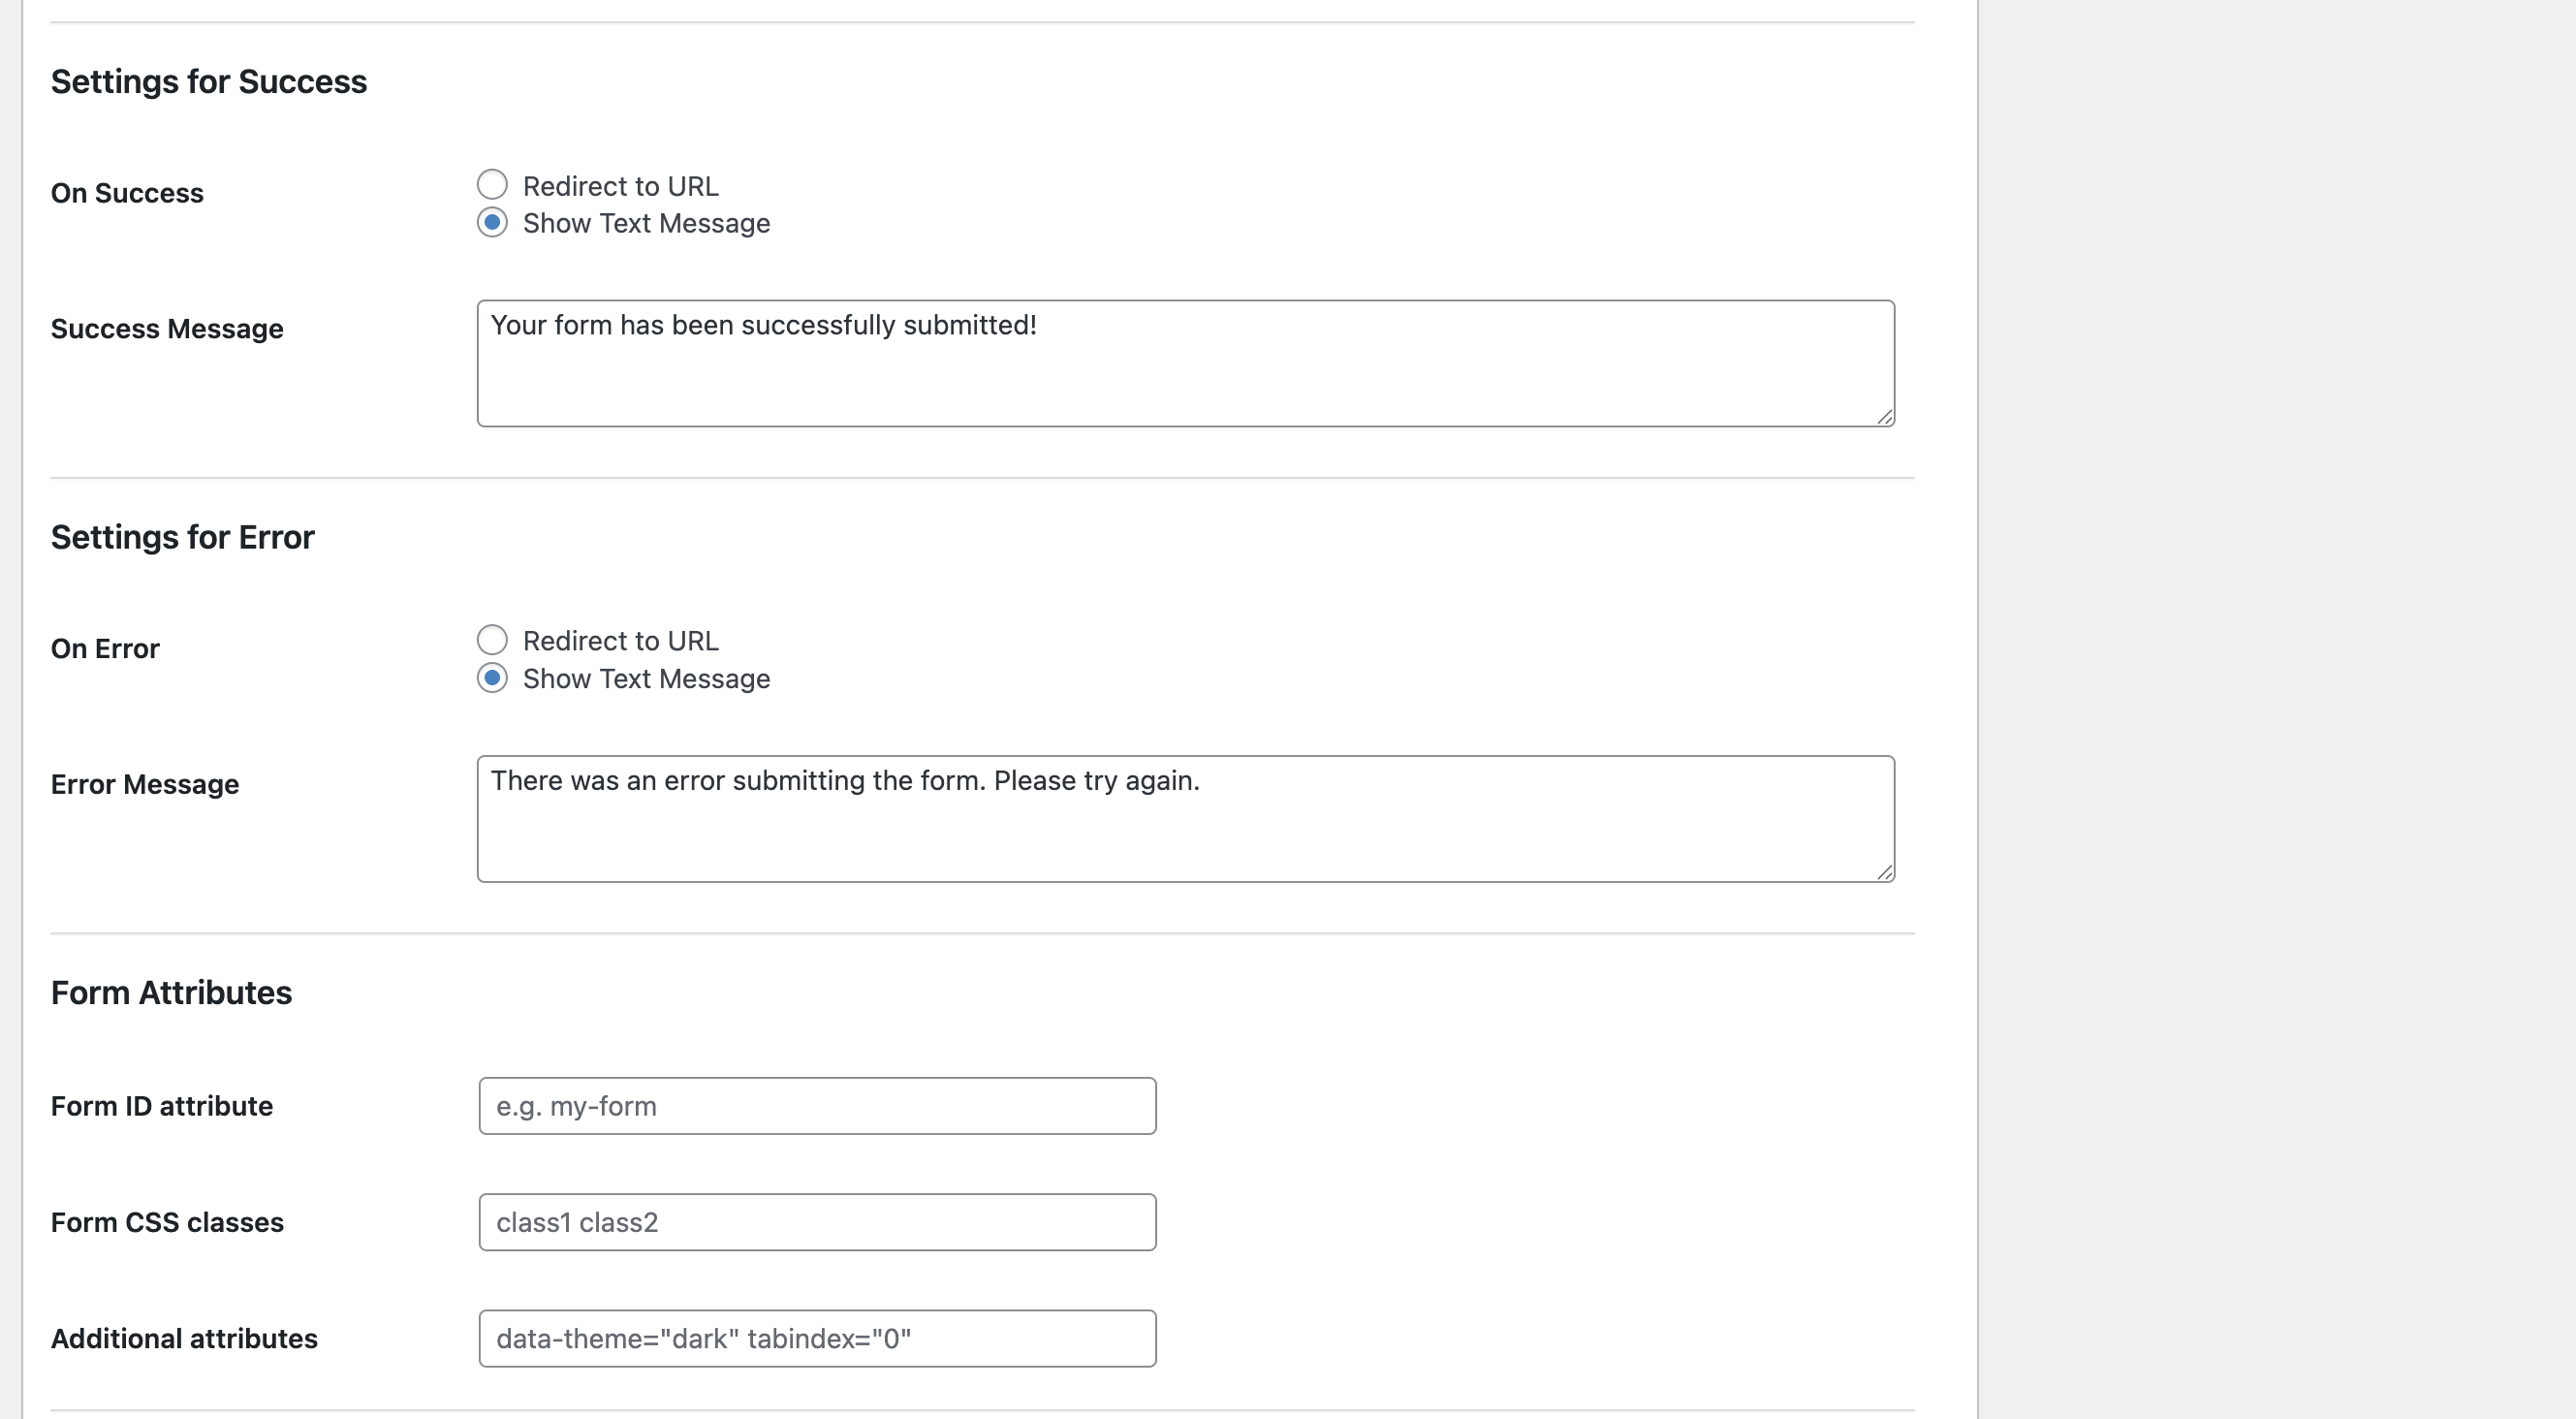Click the Form Attributes section heading

coord(171,992)
